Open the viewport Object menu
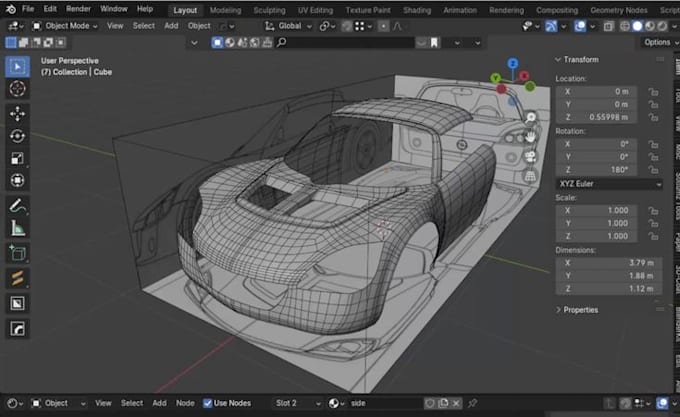Screen dimensions: 680x417 (x=199, y=26)
